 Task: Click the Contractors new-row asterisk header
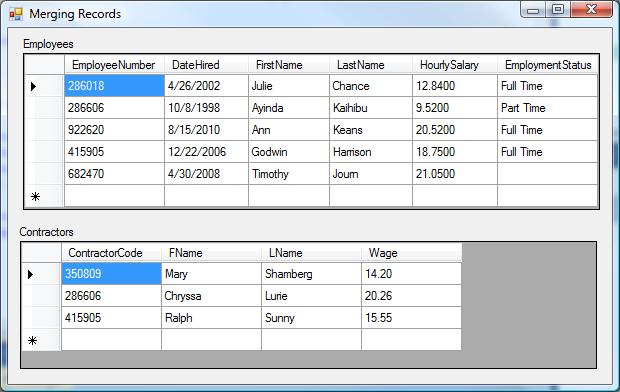coord(42,340)
